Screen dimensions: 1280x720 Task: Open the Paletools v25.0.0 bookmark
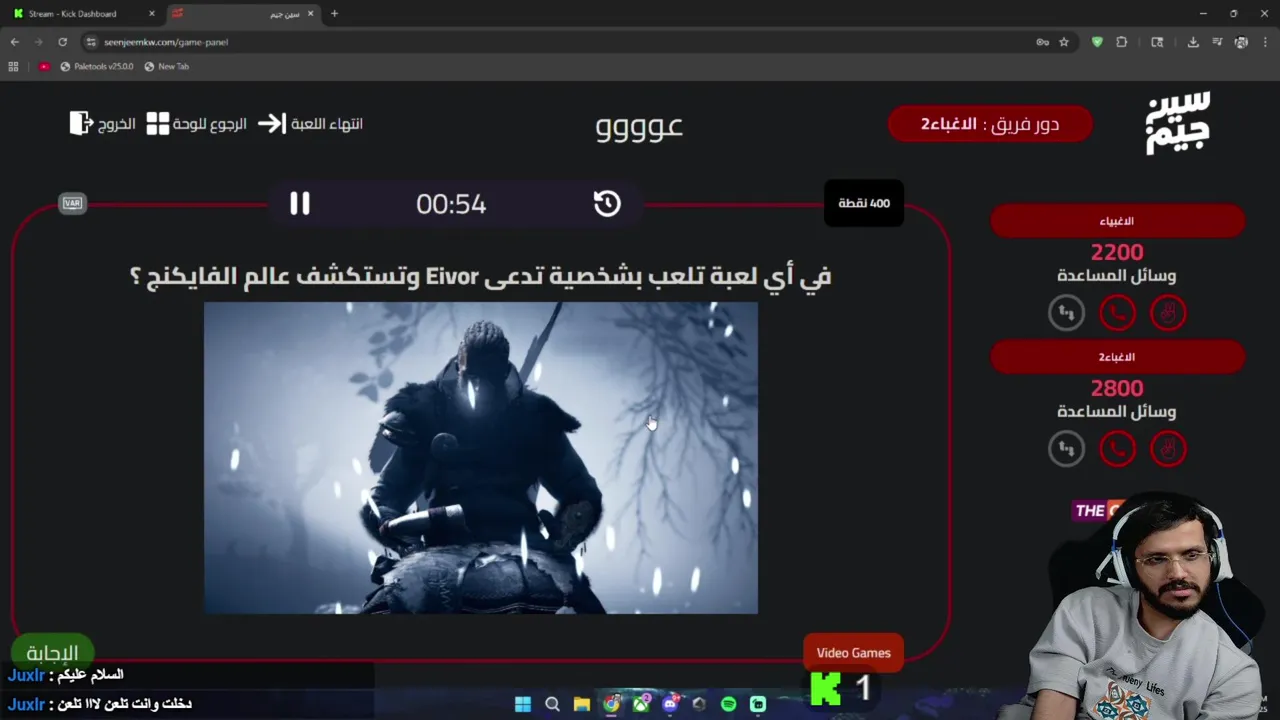[97, 66]
